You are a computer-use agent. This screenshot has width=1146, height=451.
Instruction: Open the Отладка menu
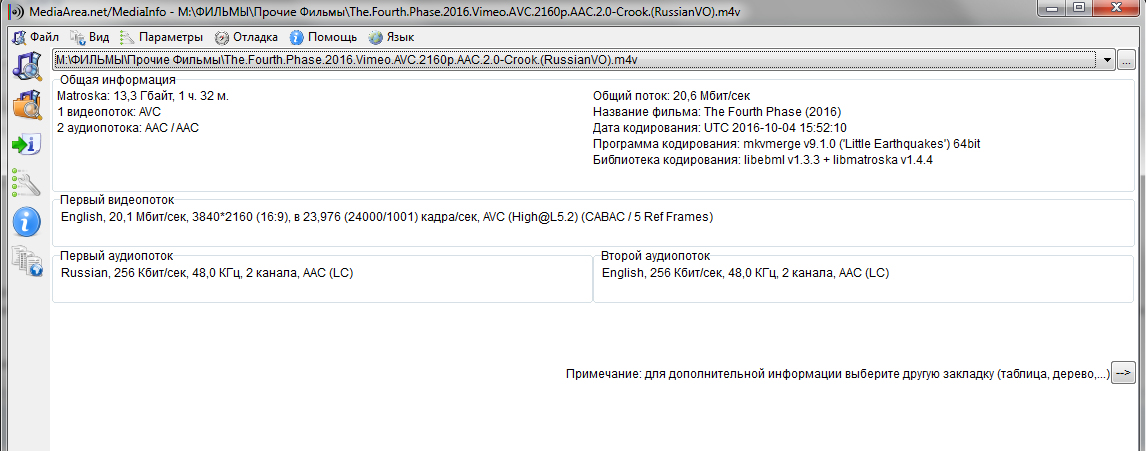247,37
